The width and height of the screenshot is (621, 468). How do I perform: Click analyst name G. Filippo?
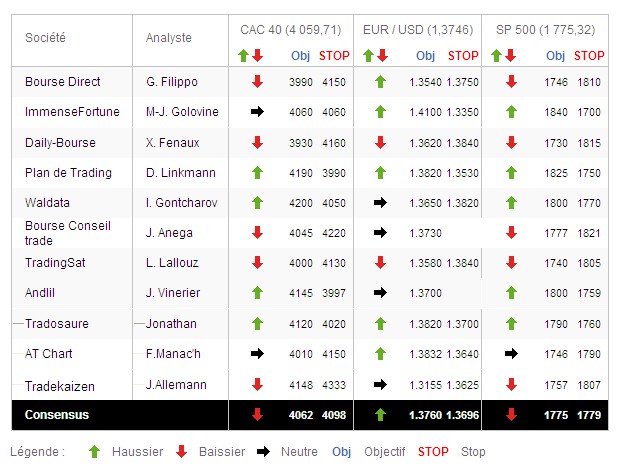click(x=171, y=82)
